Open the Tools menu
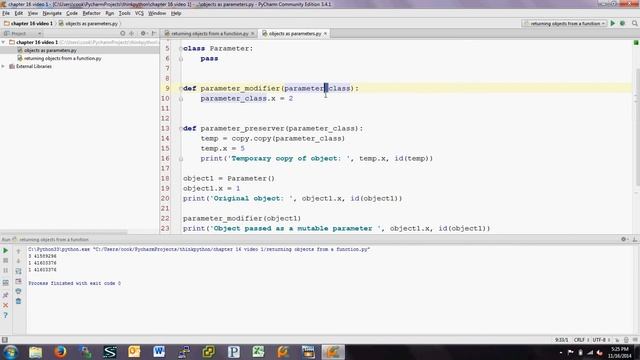This screenshot has width=640, height=360. (x=124, y=13)
